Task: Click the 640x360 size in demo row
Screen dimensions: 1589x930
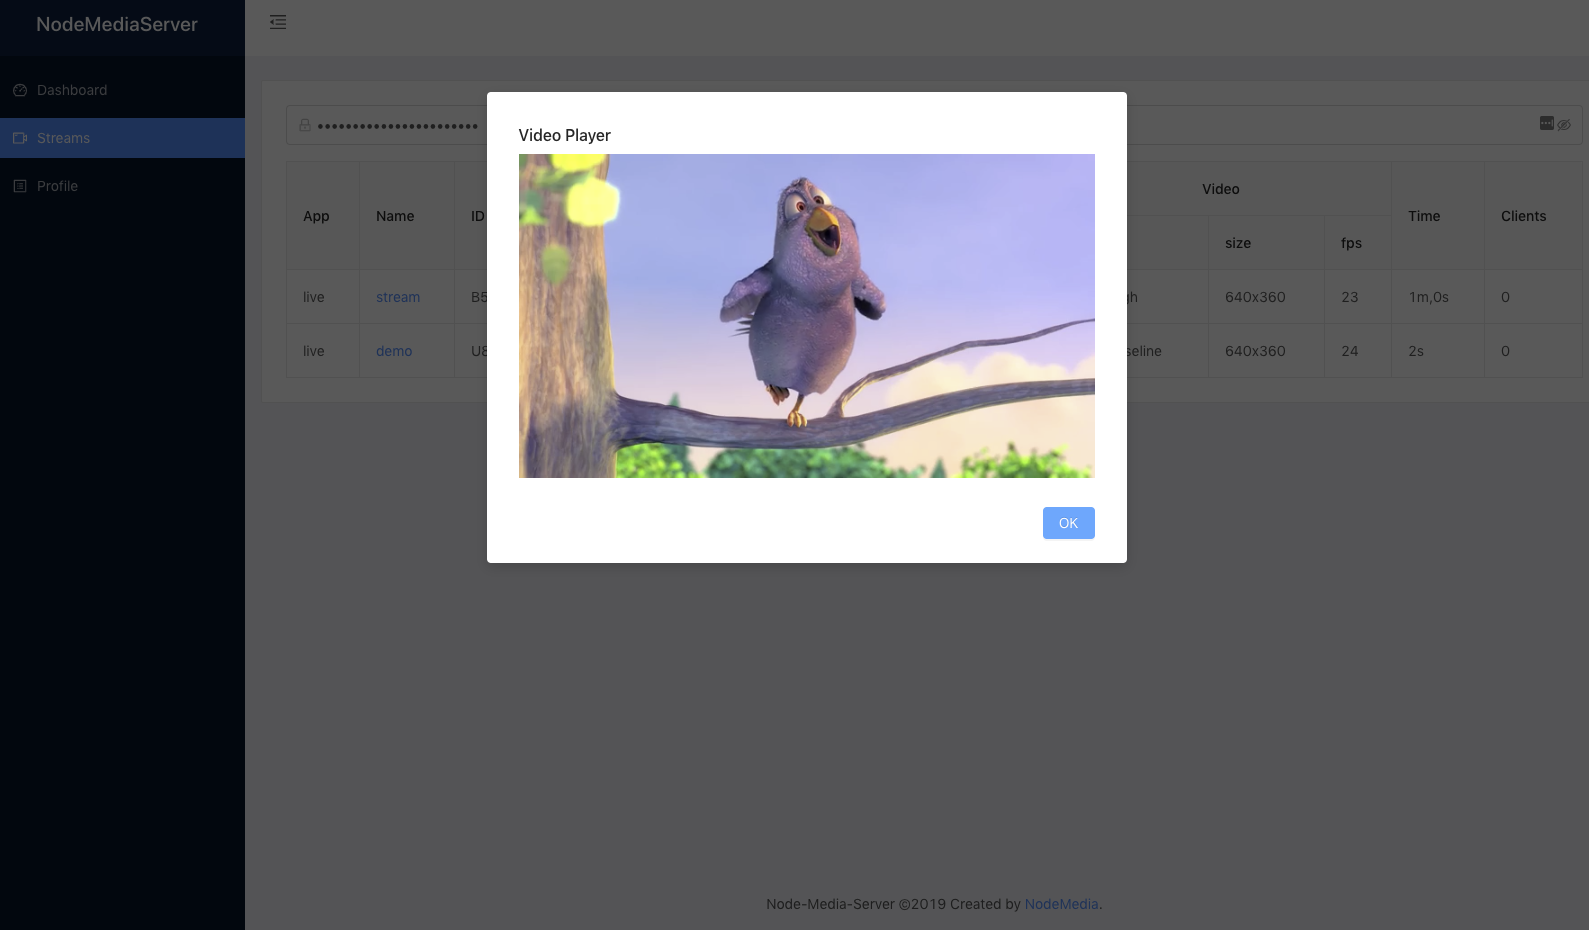Action: (x=1255, y=351)
